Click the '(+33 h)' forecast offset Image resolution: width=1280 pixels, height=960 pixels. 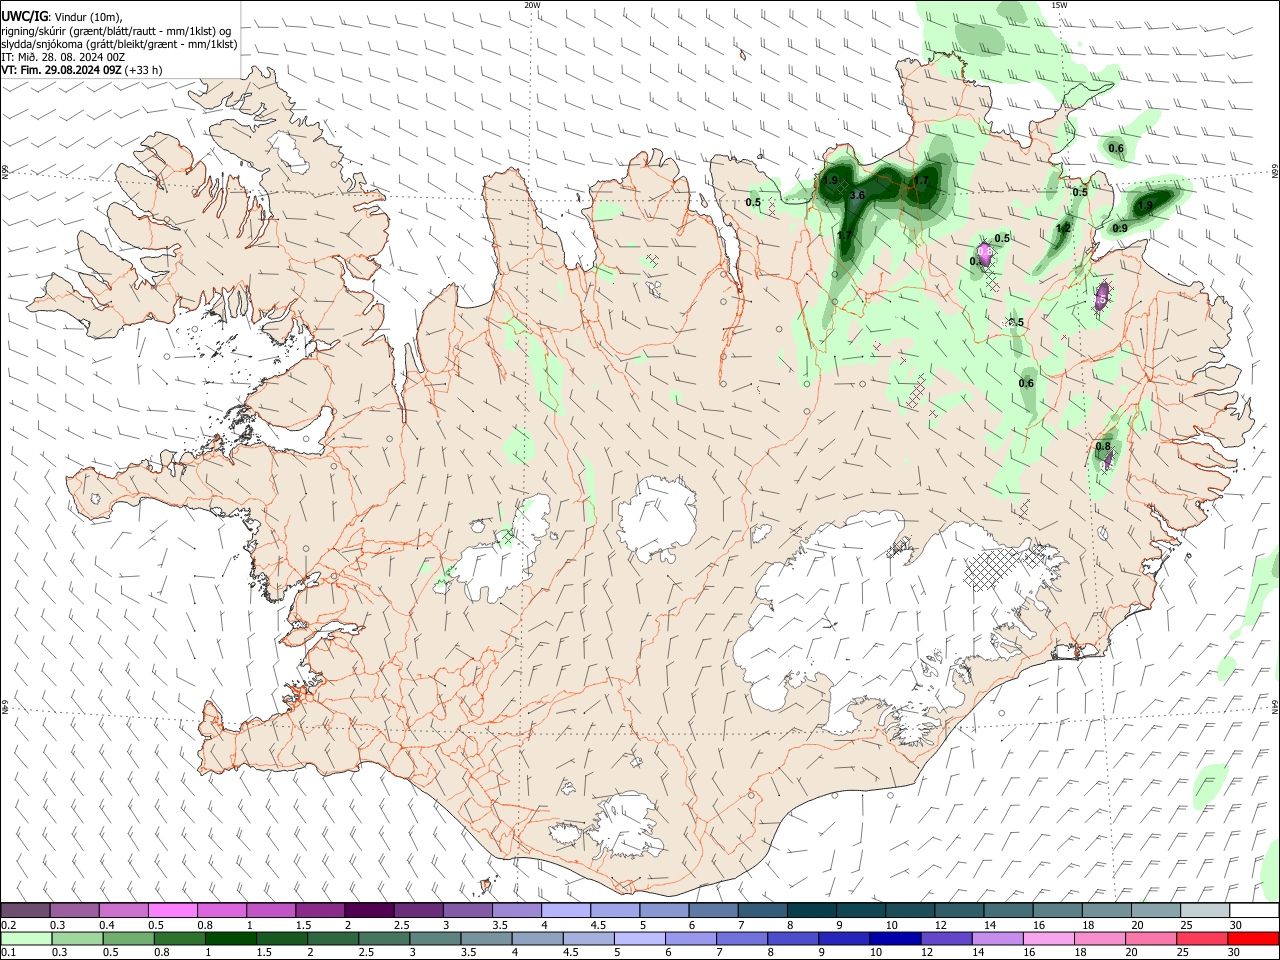click(x=144, y=70)
